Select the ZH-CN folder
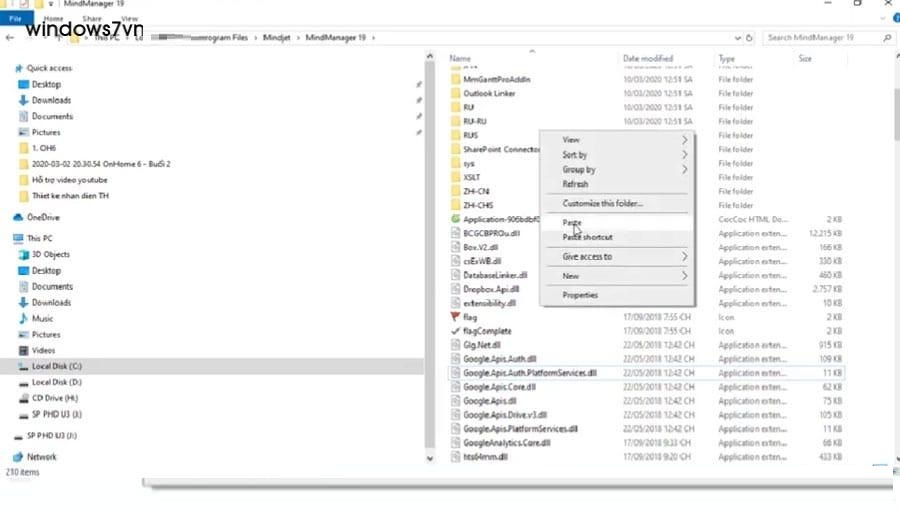The width and height of the screenshot is (900, 511). click(476, 192)
